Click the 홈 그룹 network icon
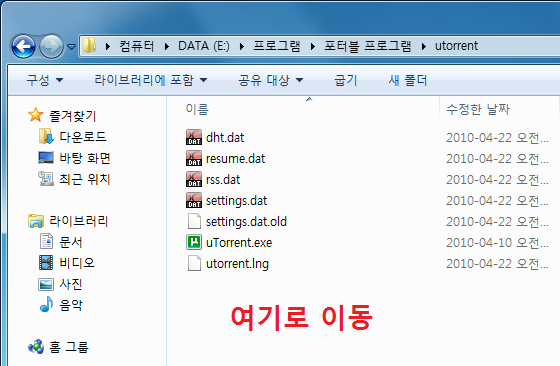The image size is (560, 366). pos(36,347)
